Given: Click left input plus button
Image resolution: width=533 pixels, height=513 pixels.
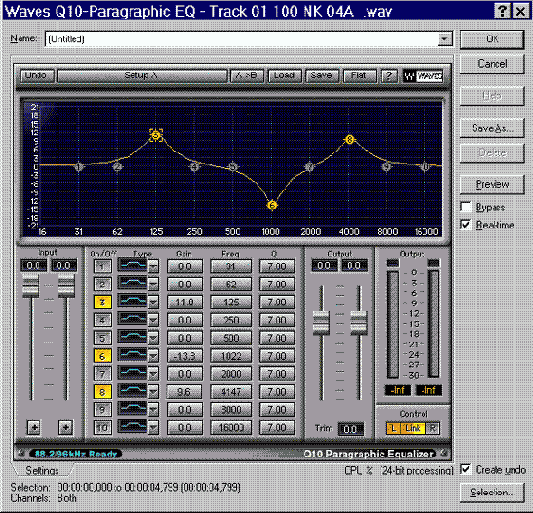Looking at the screenshot, I should point(34,427).
